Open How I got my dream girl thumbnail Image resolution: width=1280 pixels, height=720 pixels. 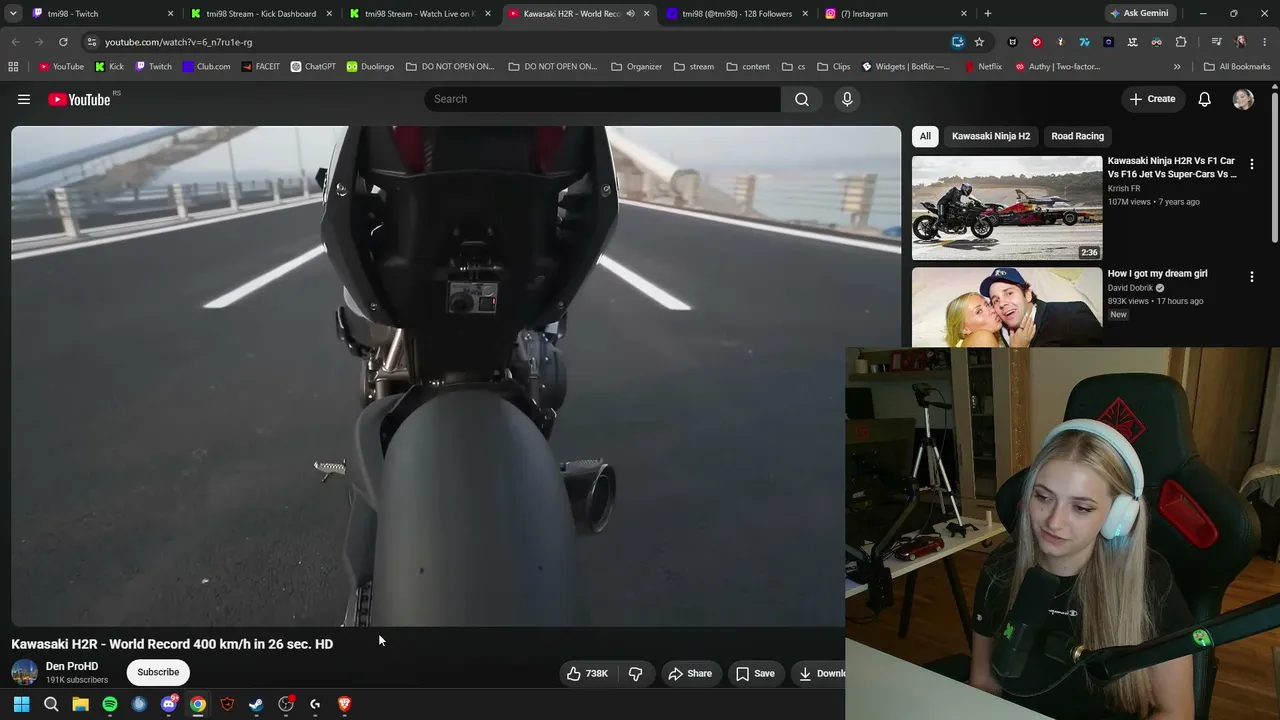point(1007,307)
